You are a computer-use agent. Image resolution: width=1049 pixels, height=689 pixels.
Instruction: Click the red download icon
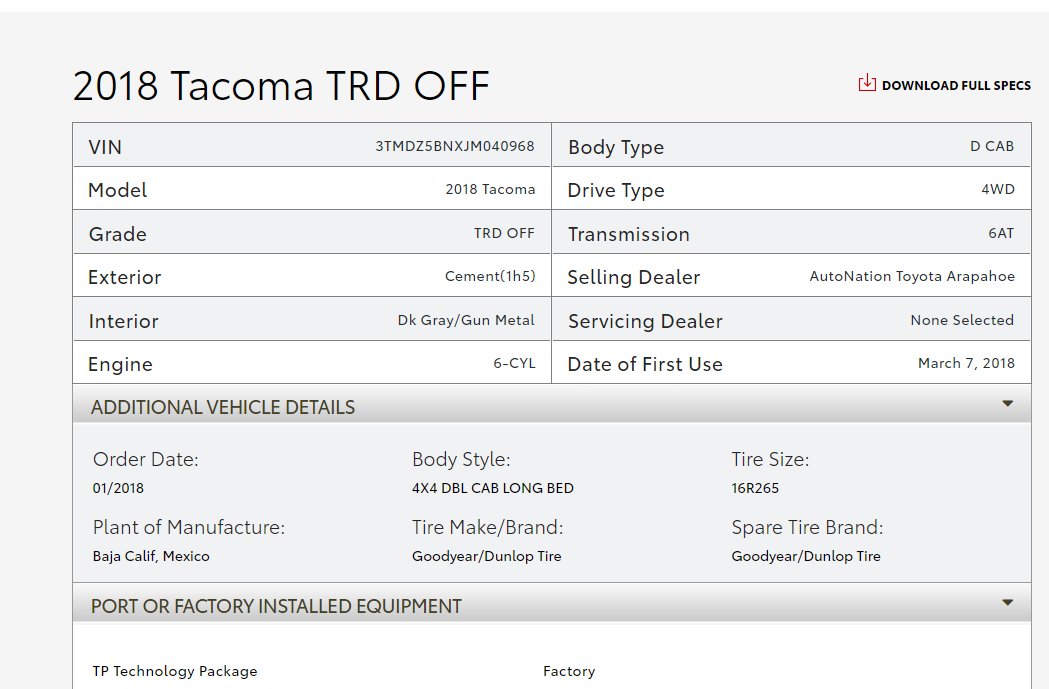867,83
